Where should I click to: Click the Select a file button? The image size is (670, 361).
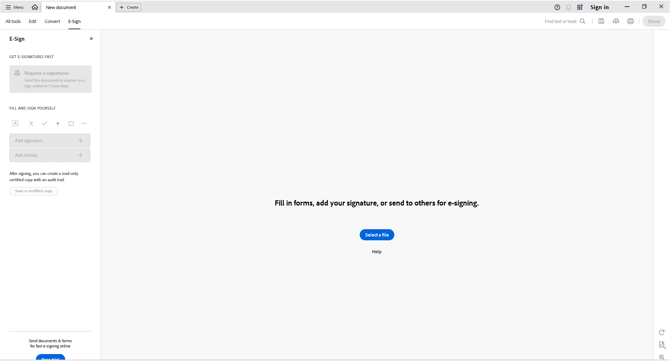376,235
